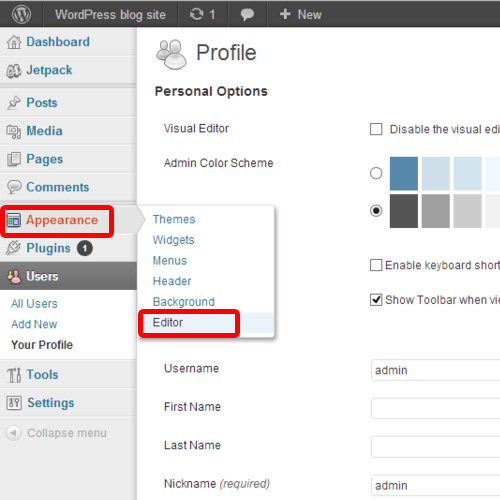Open the New content dropdown
Viewport: 500px width, 500px height.
tap(301, 14)
